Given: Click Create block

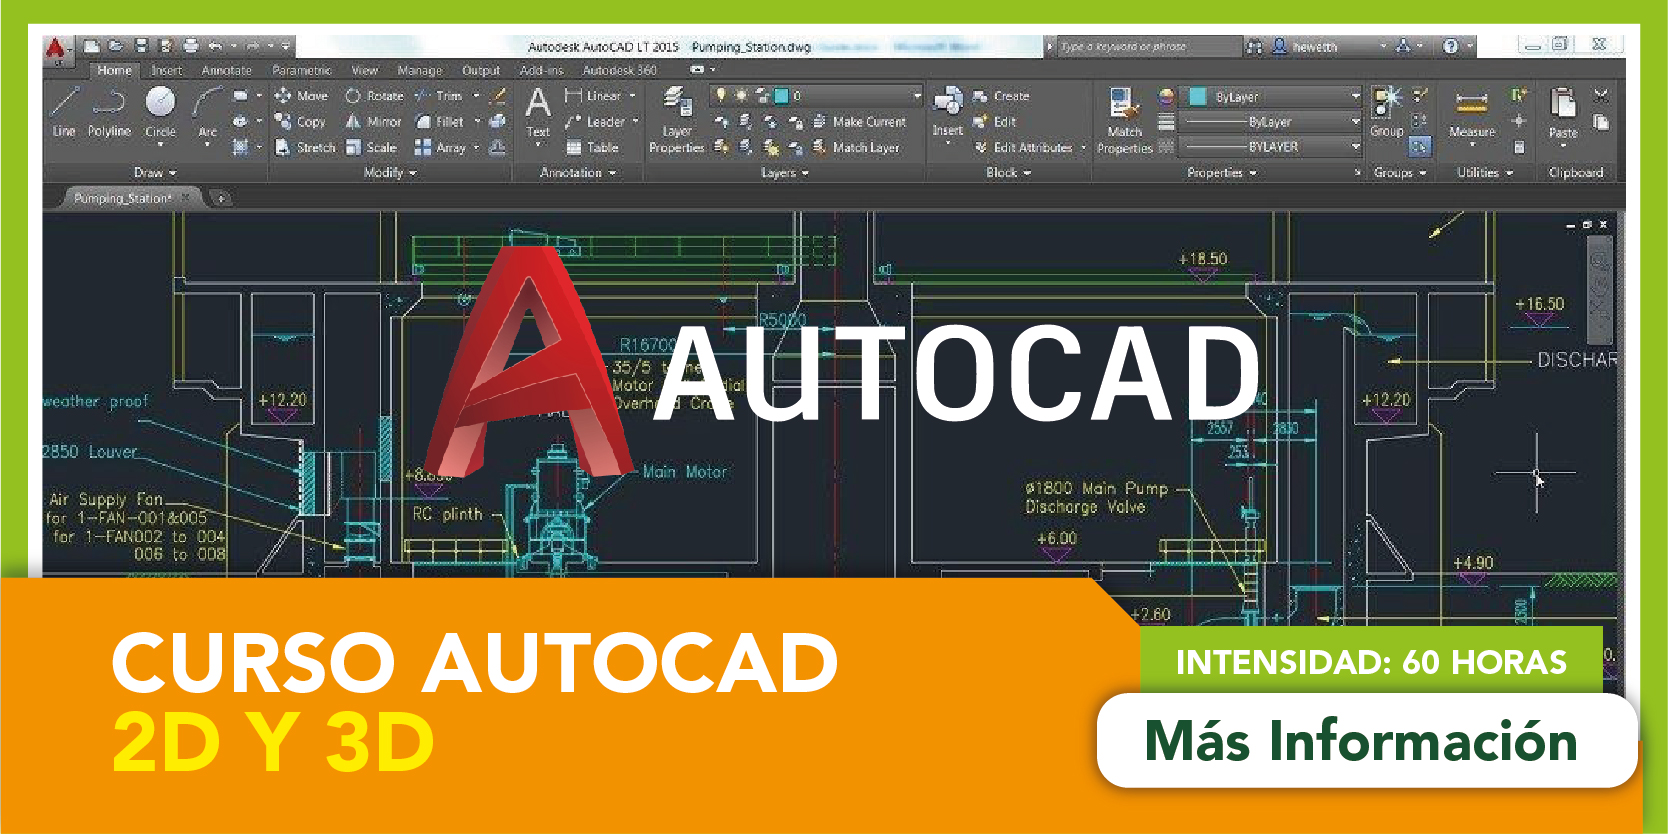Looking at the screenshot, I should (x=1001, y=96).
